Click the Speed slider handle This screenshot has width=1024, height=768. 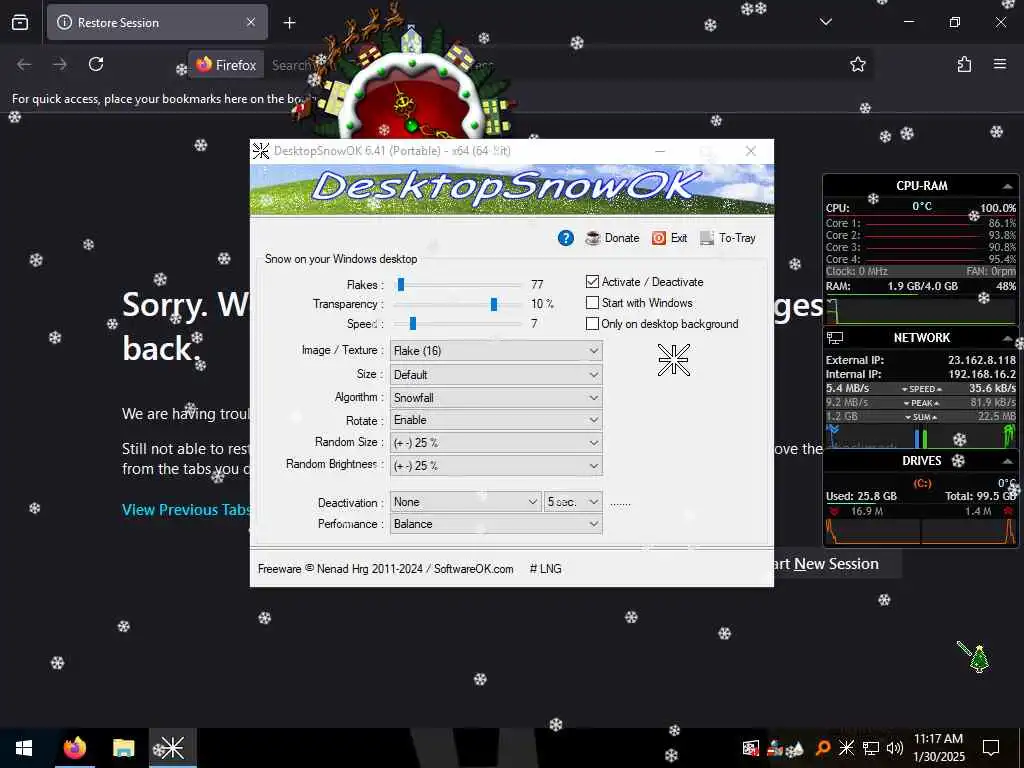point(413,323)
